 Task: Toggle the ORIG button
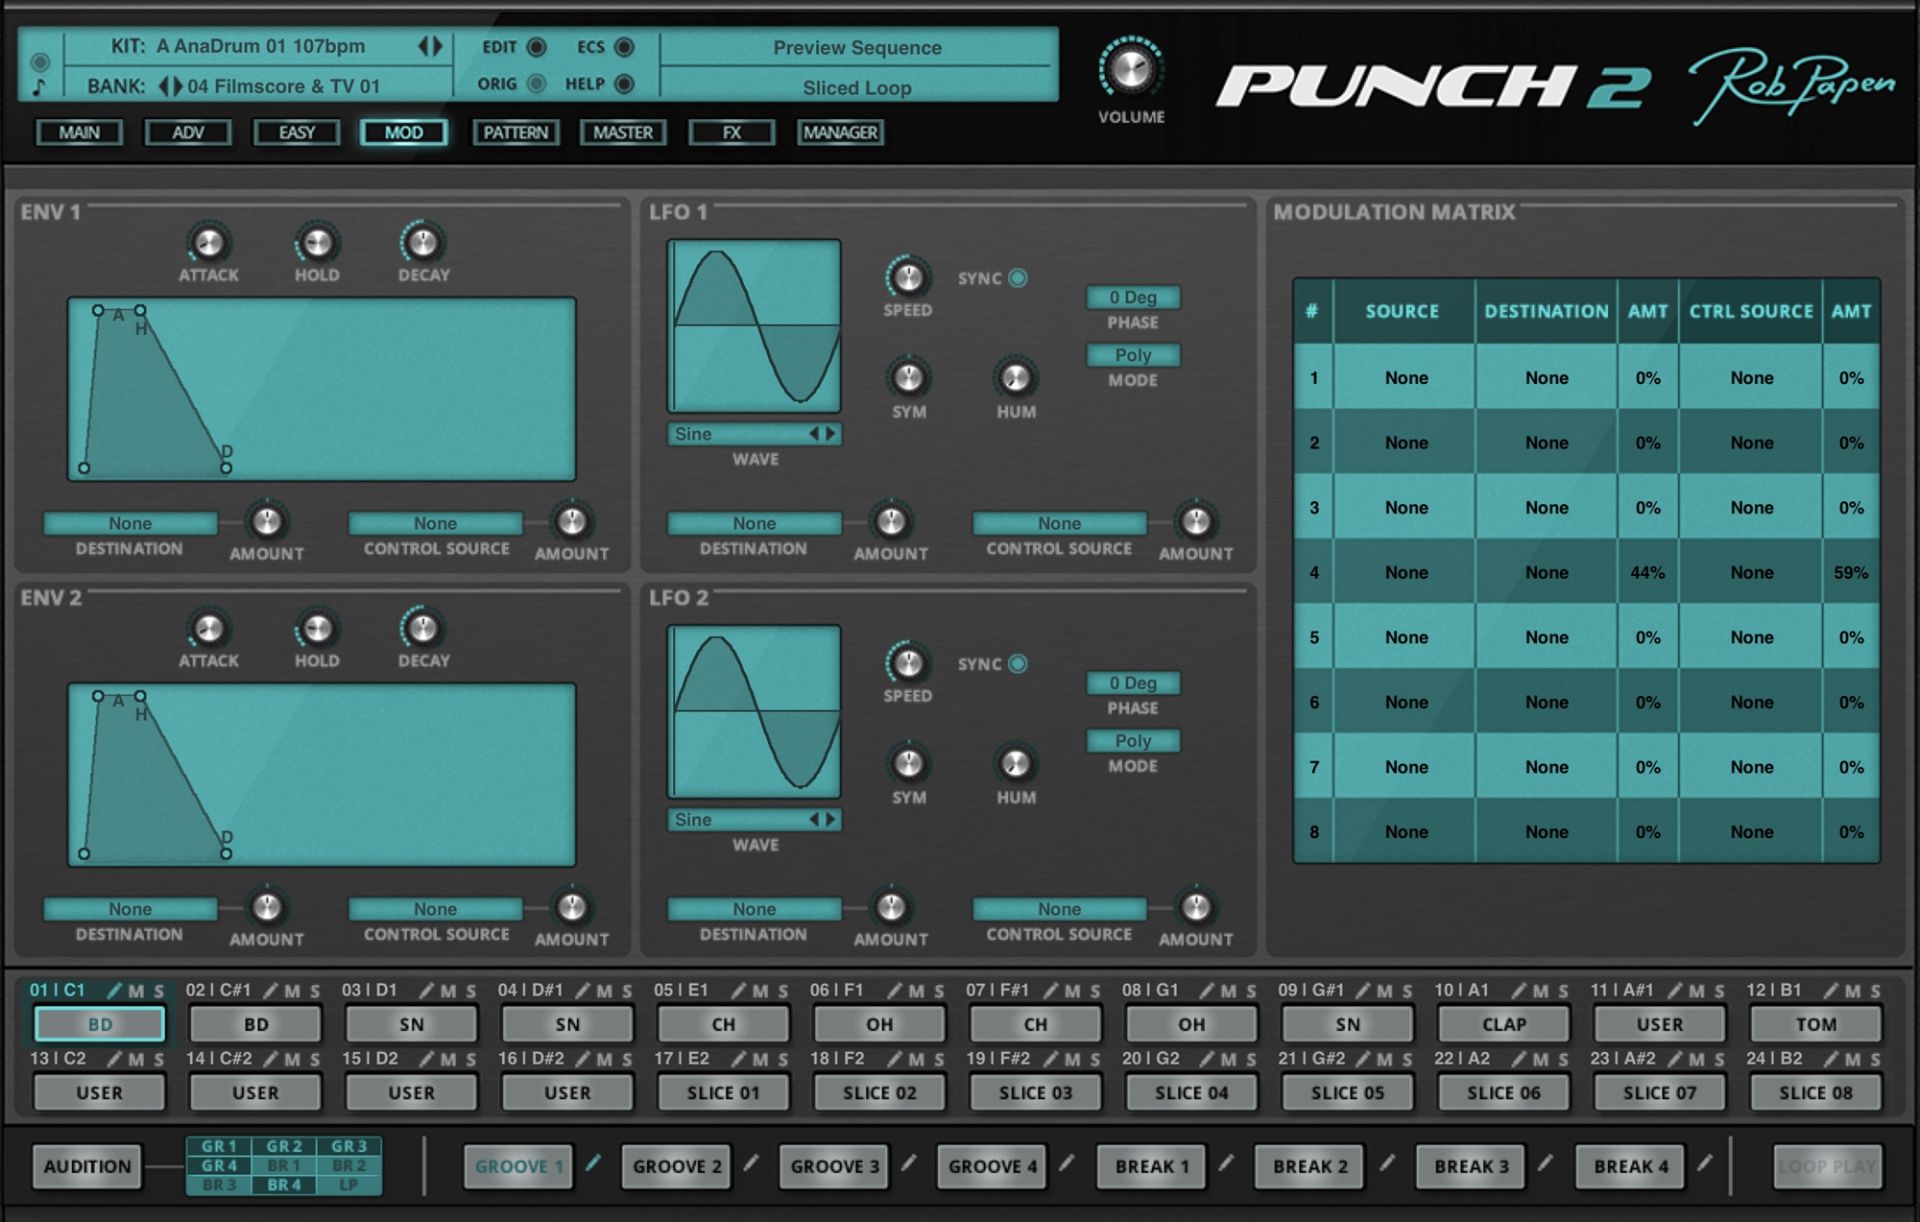537,84
